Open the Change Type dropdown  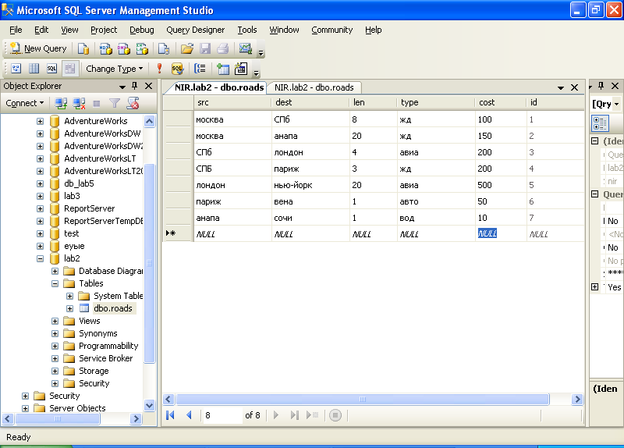click(114, 68)
